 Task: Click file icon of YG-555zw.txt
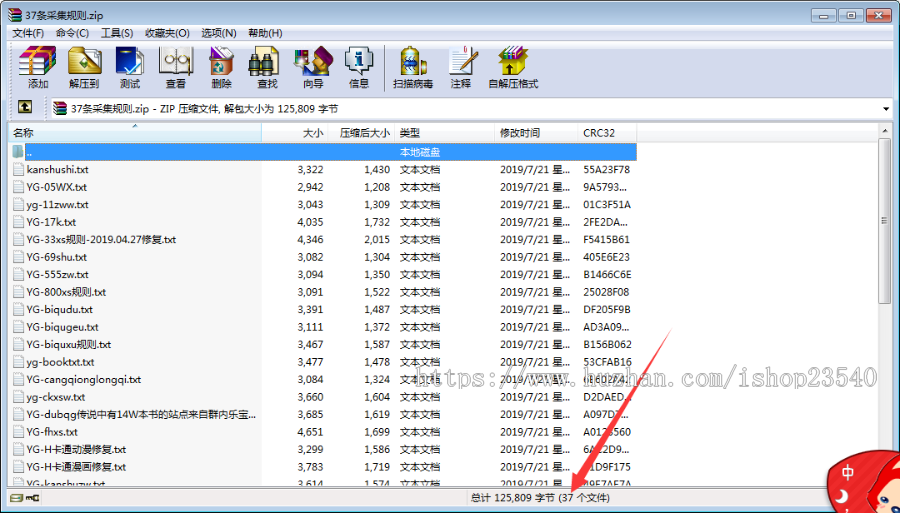19,274
